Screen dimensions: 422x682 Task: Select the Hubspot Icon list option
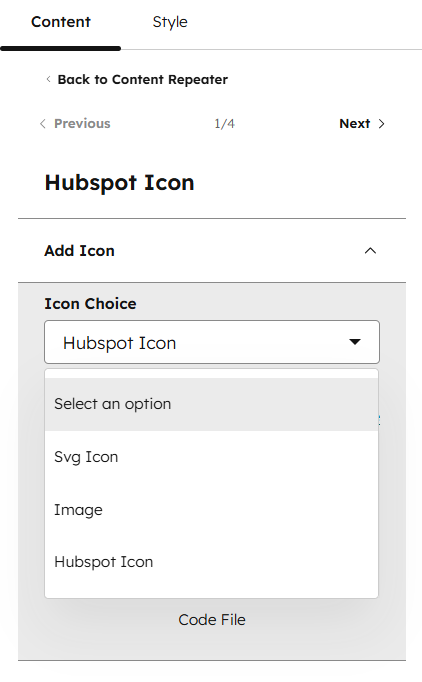point(211,562)
